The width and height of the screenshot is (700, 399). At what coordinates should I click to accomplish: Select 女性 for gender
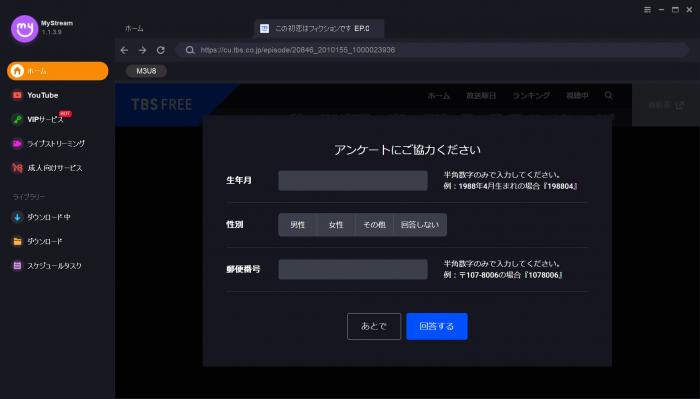(x=336, y=225)
